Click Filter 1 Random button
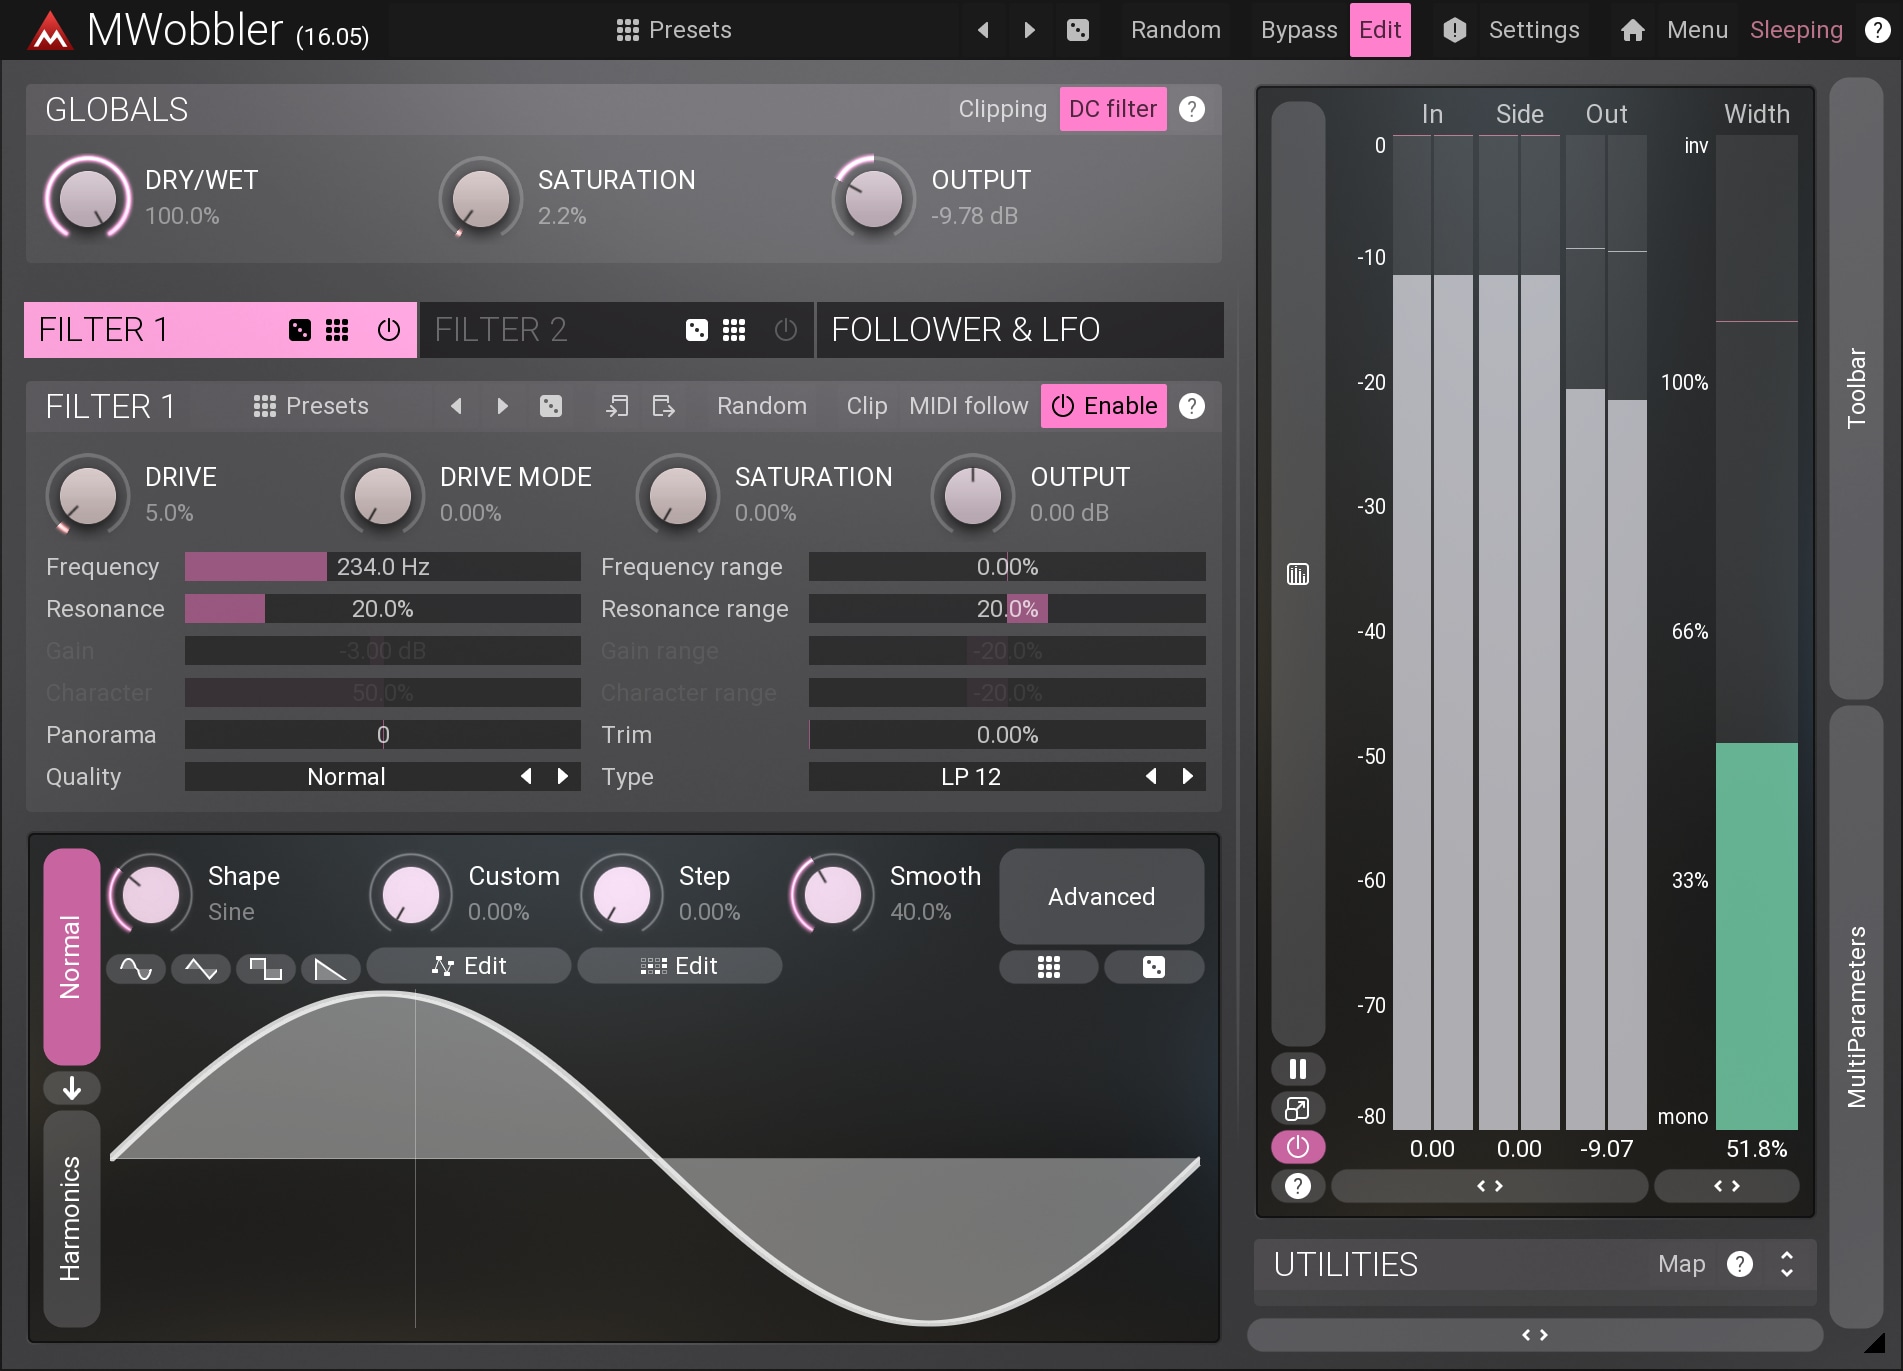 (x=761, y=406)
